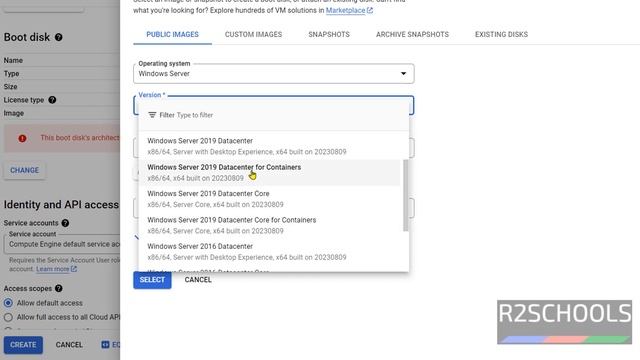Viewport: 640px width, 360px height.
Task: Click the Access scopes help icon
Action: tap(59, 288)
